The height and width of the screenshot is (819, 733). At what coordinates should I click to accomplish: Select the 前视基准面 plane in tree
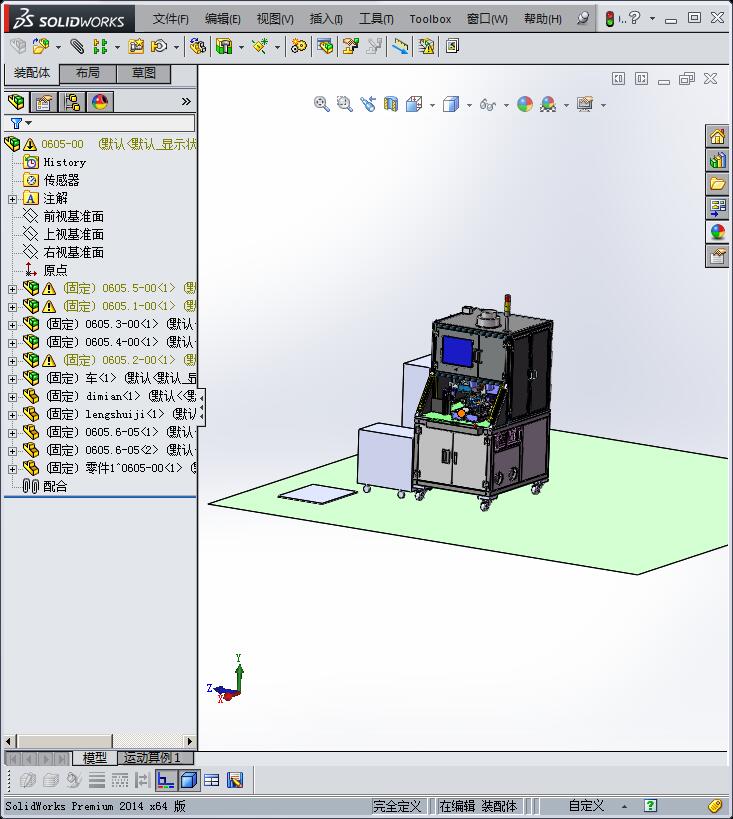point(73,216)
